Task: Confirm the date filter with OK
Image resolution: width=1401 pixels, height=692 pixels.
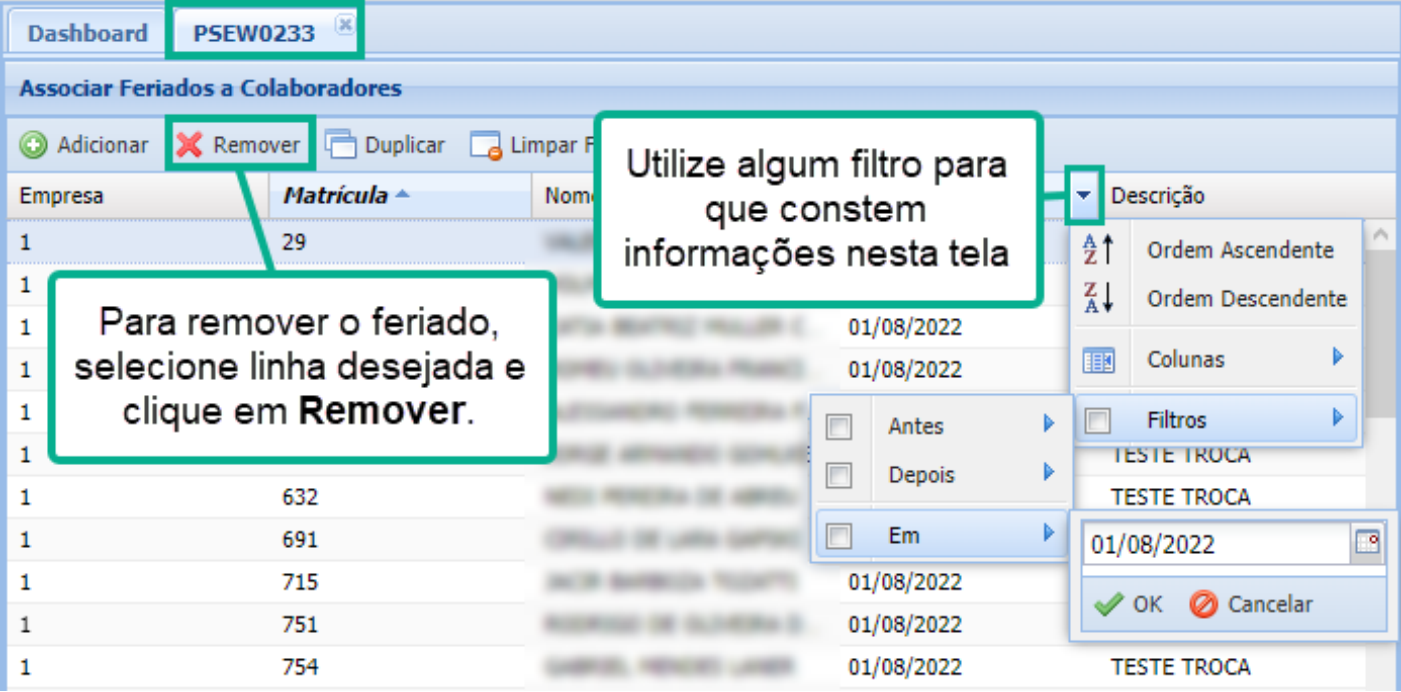Action: (1129, 604)
